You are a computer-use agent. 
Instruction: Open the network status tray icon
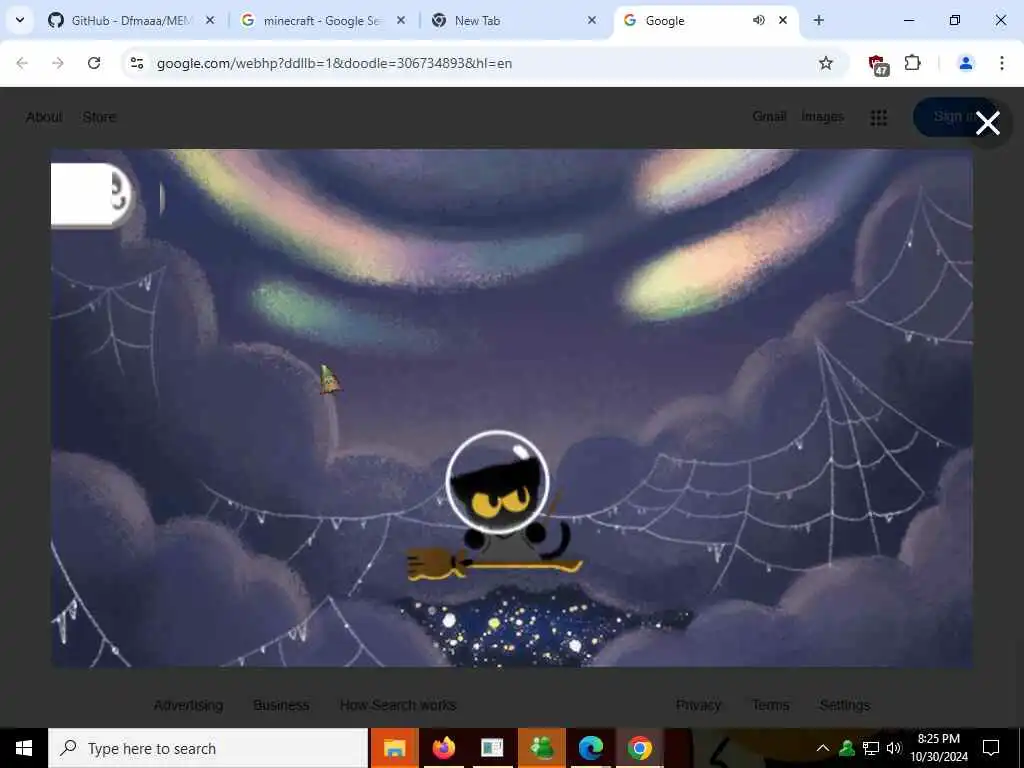[x=871, y=748]
